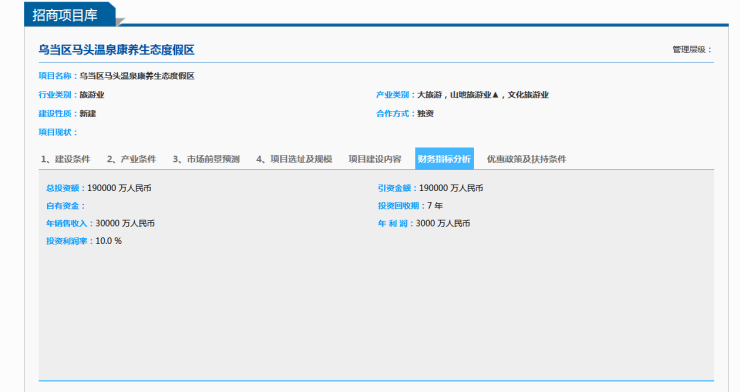Click the 产业类别 value 大旅游，山地旅游业▲，文化旅游业
740x392 pixels.
coord(483,95)
